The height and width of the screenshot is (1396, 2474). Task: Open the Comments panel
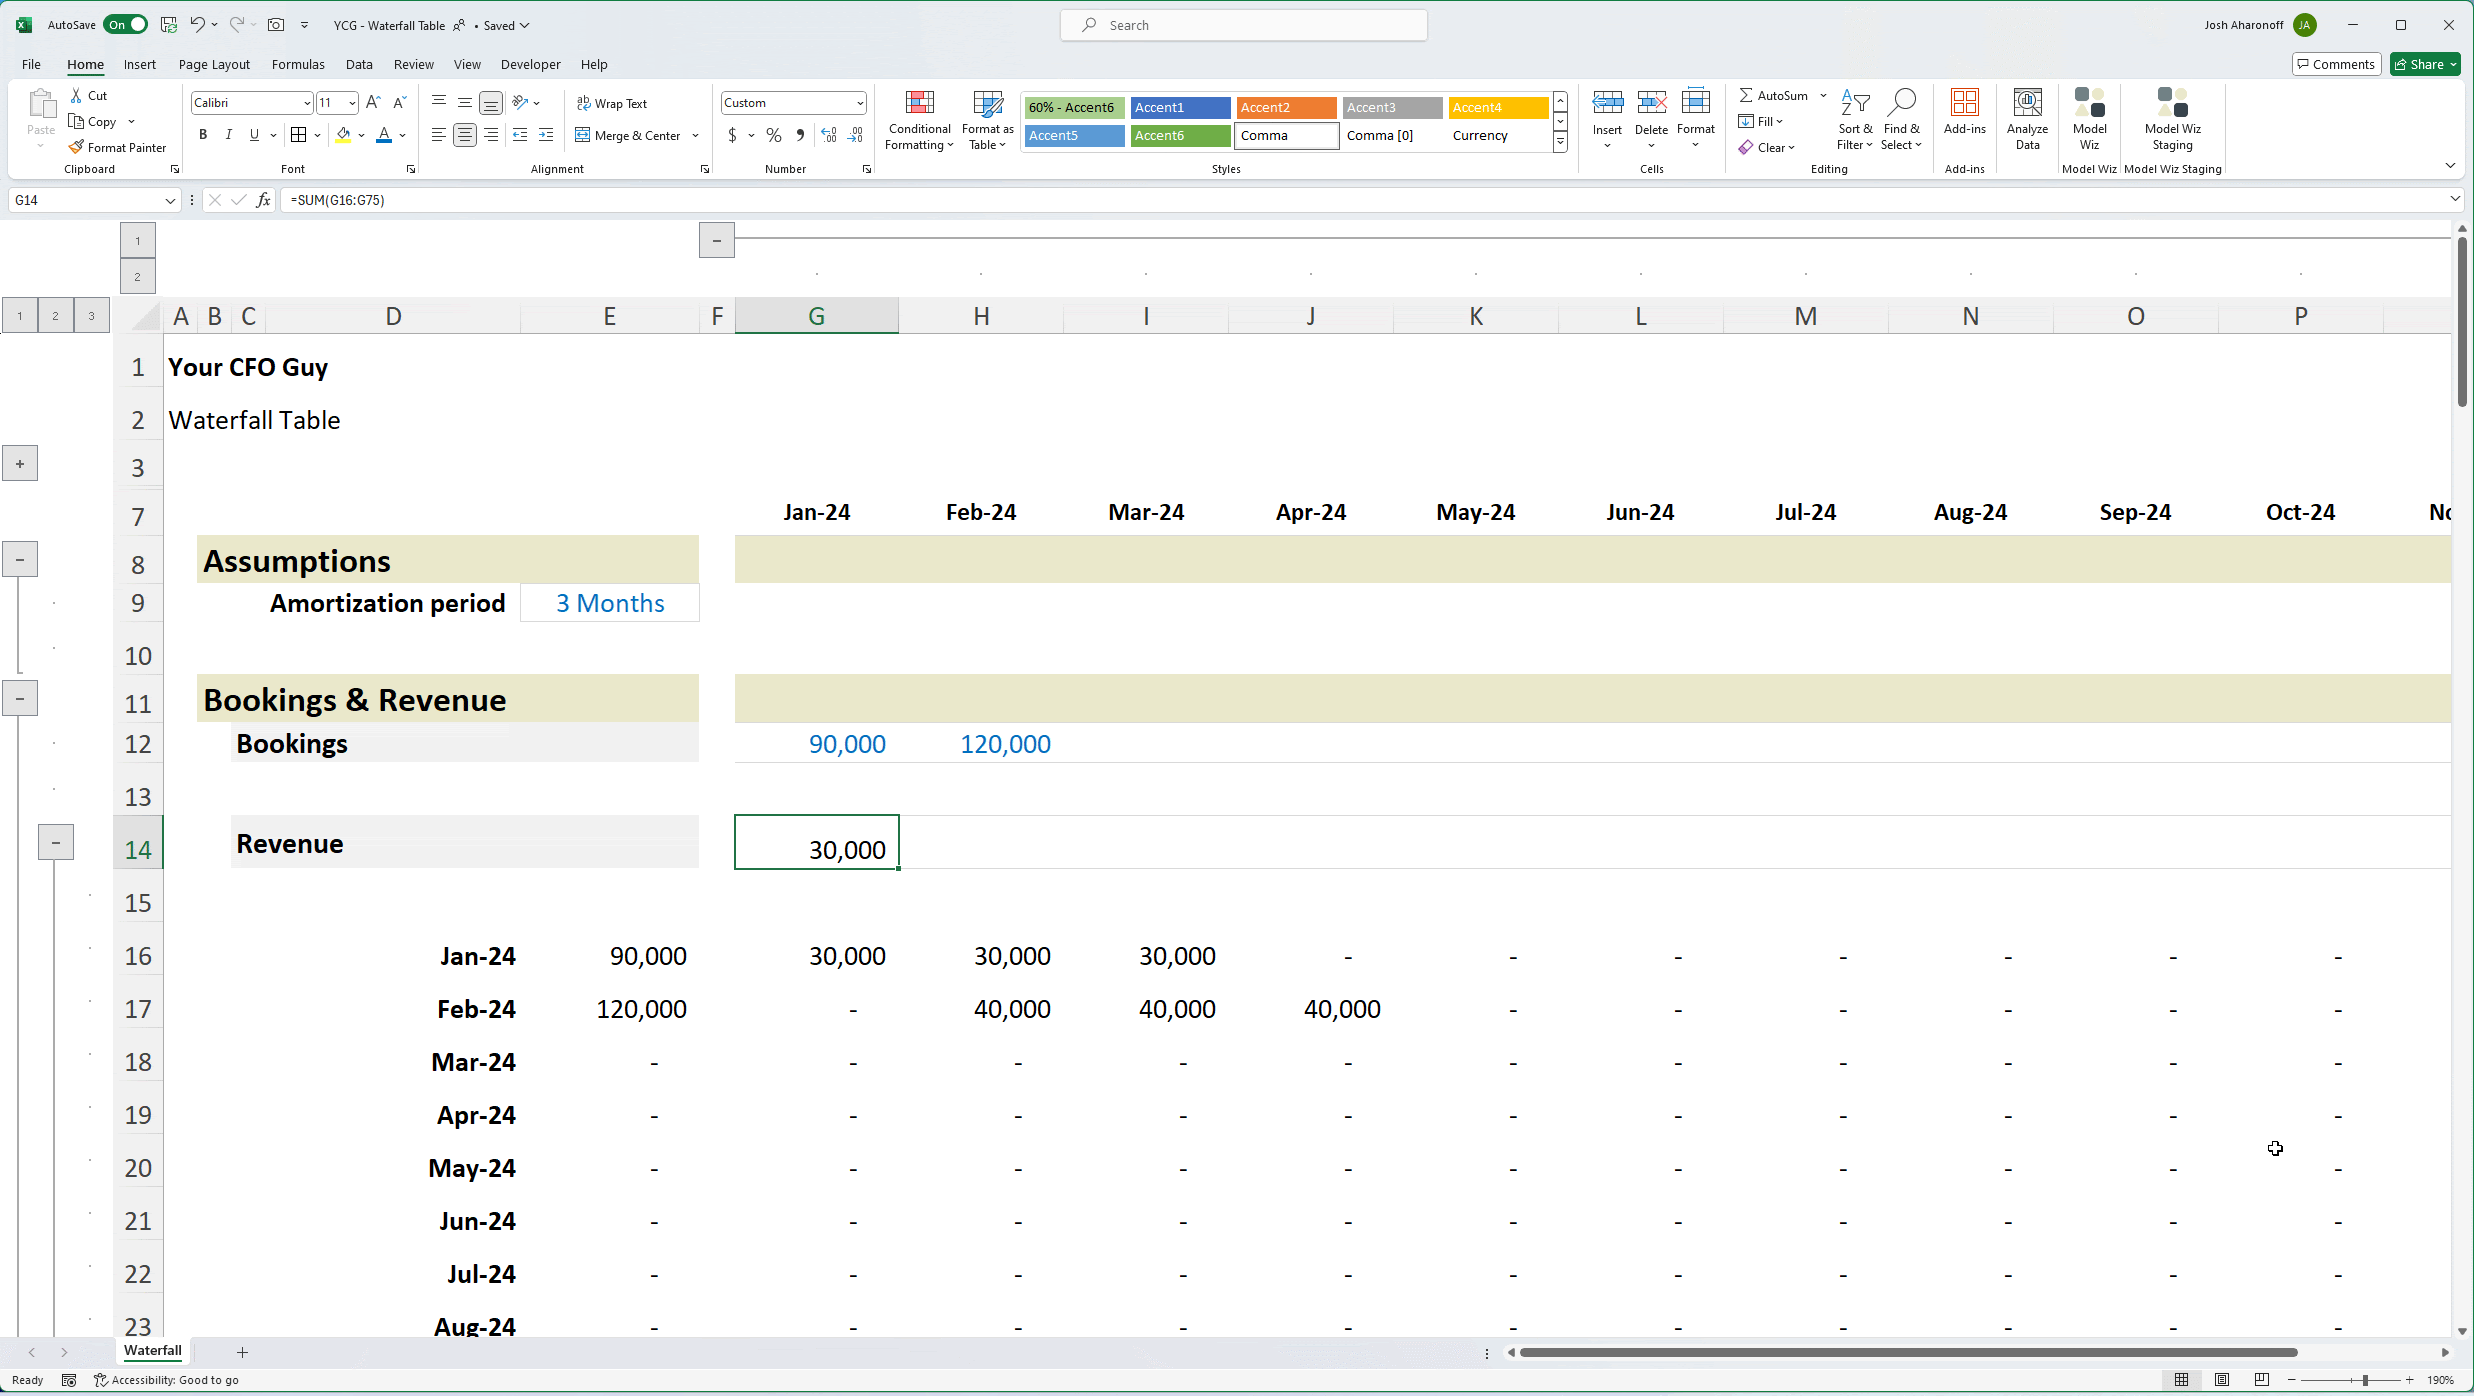[2336, 63]
